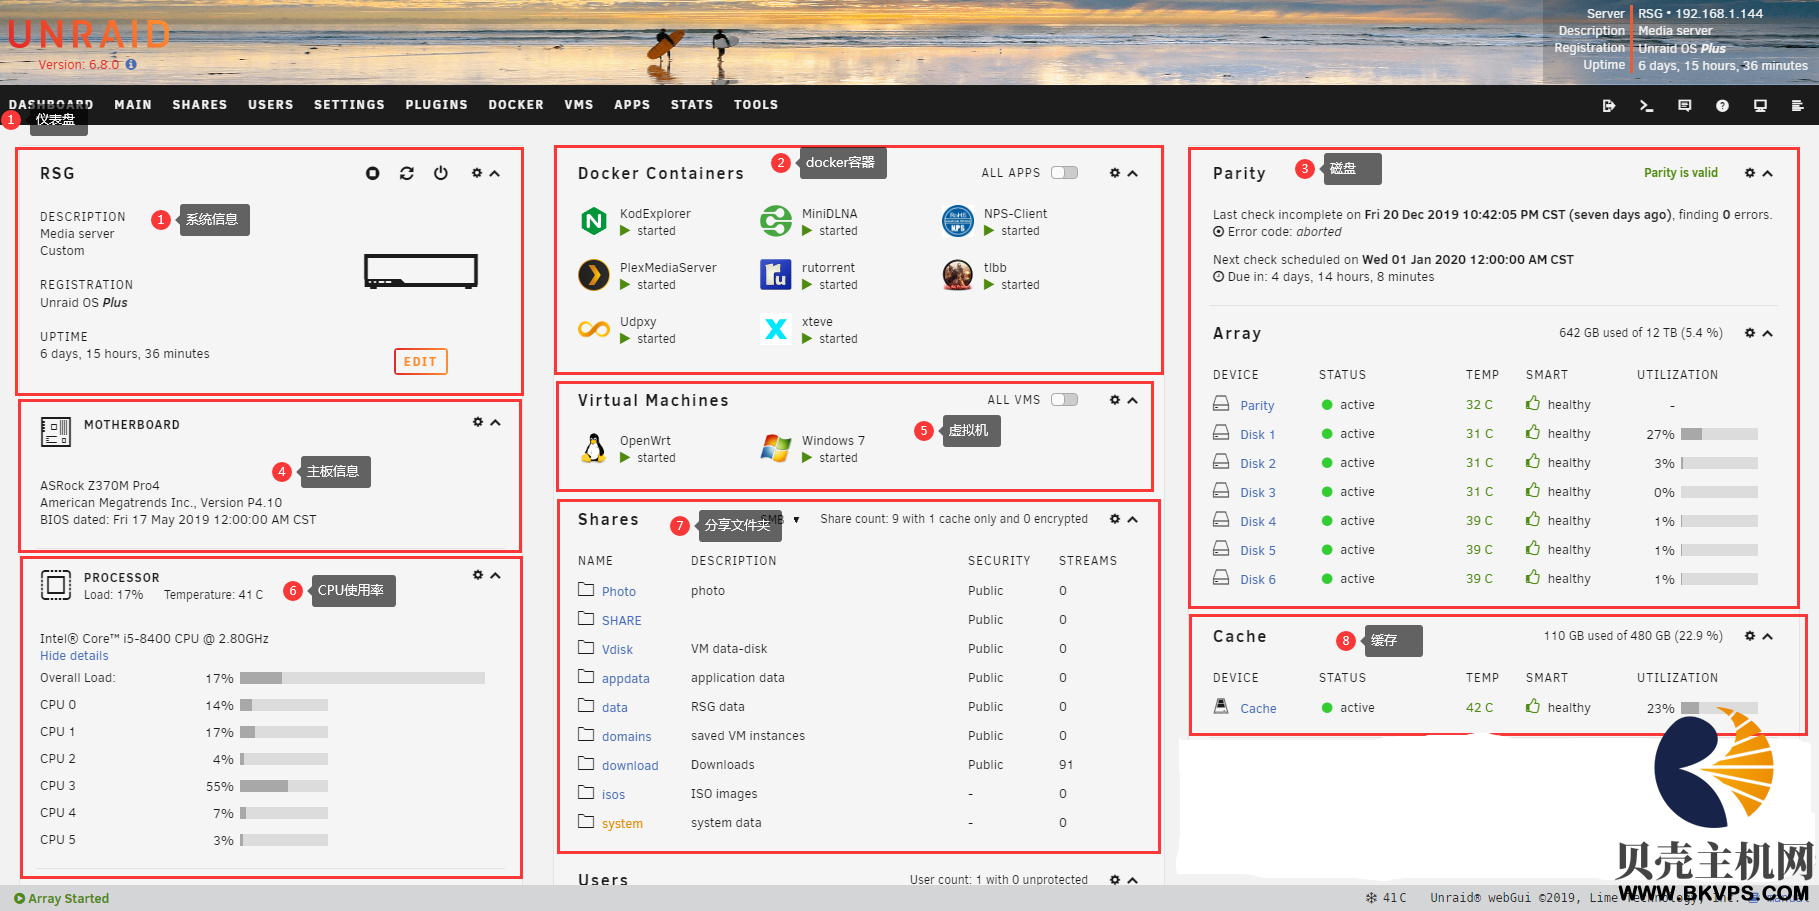
Task: Open the STATS tab
Action: (692, 105)
